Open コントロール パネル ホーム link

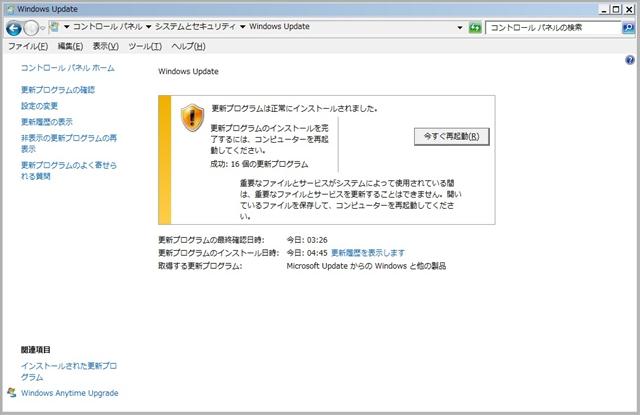click(x=68, y=68)
